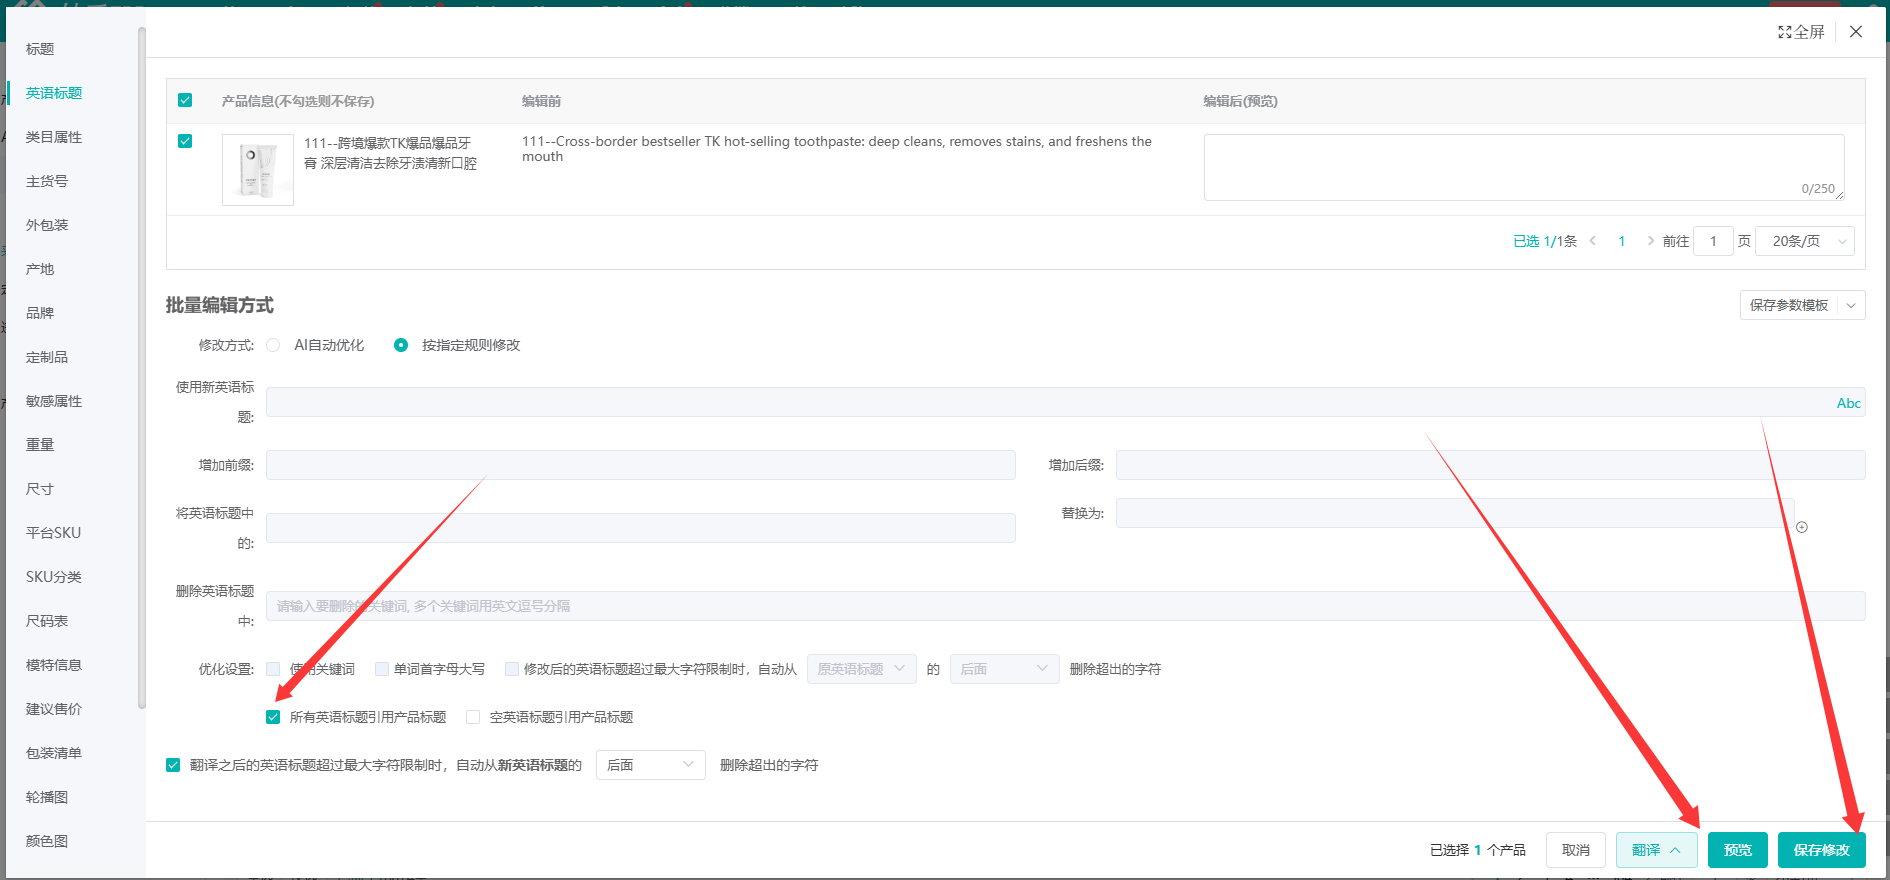Image resolution: width=1890 pixels, height=880 pixels.
Task: Open the 平台SKU sidebar item
Action: [x=53, y=533]
